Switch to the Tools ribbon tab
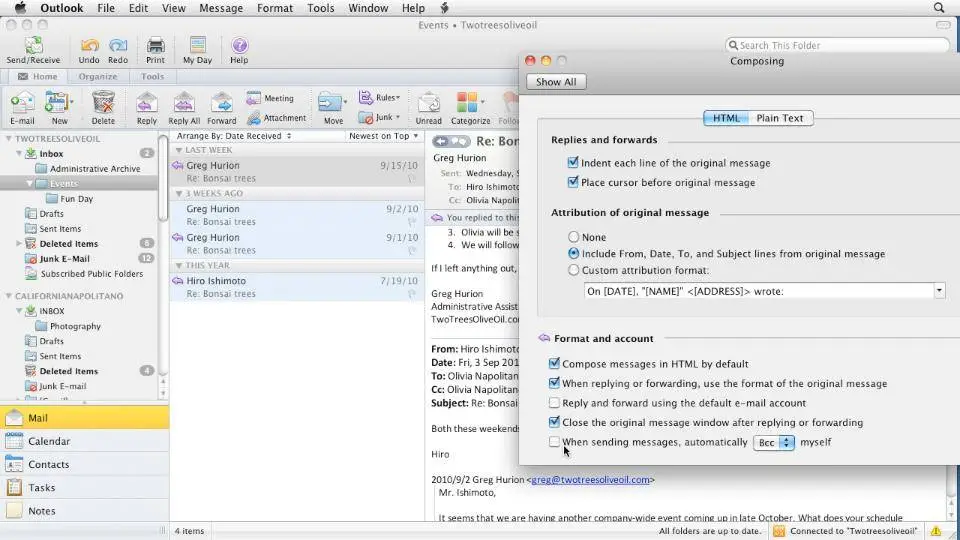Viewport: 960px width, 540px height. pos(152,77)
